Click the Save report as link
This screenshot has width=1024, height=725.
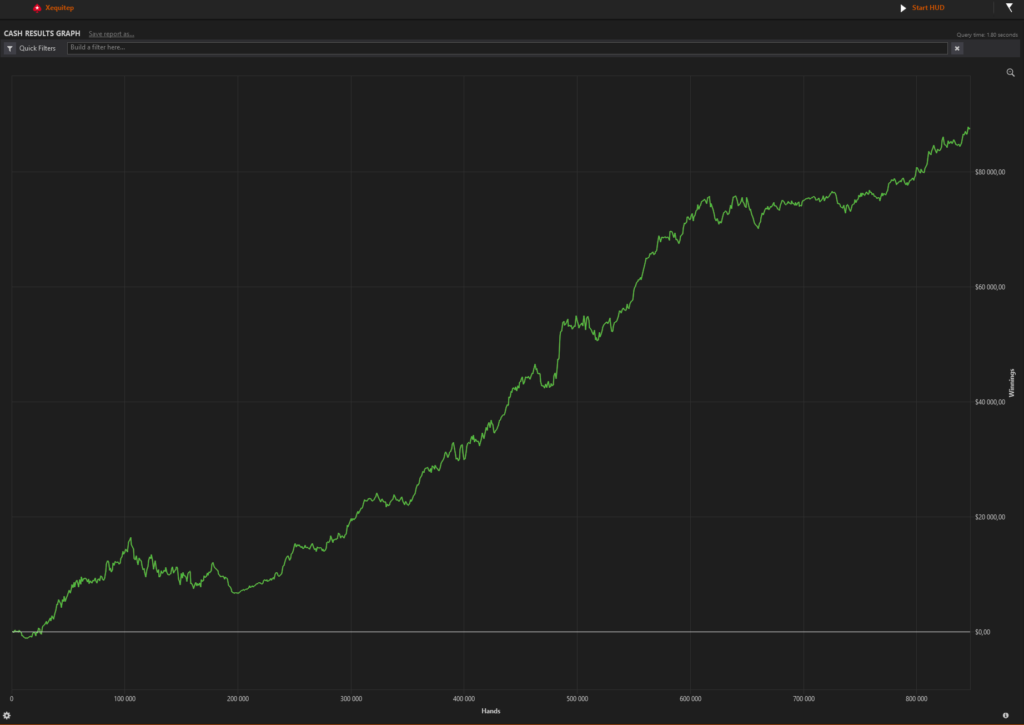(x=111, y=34)
